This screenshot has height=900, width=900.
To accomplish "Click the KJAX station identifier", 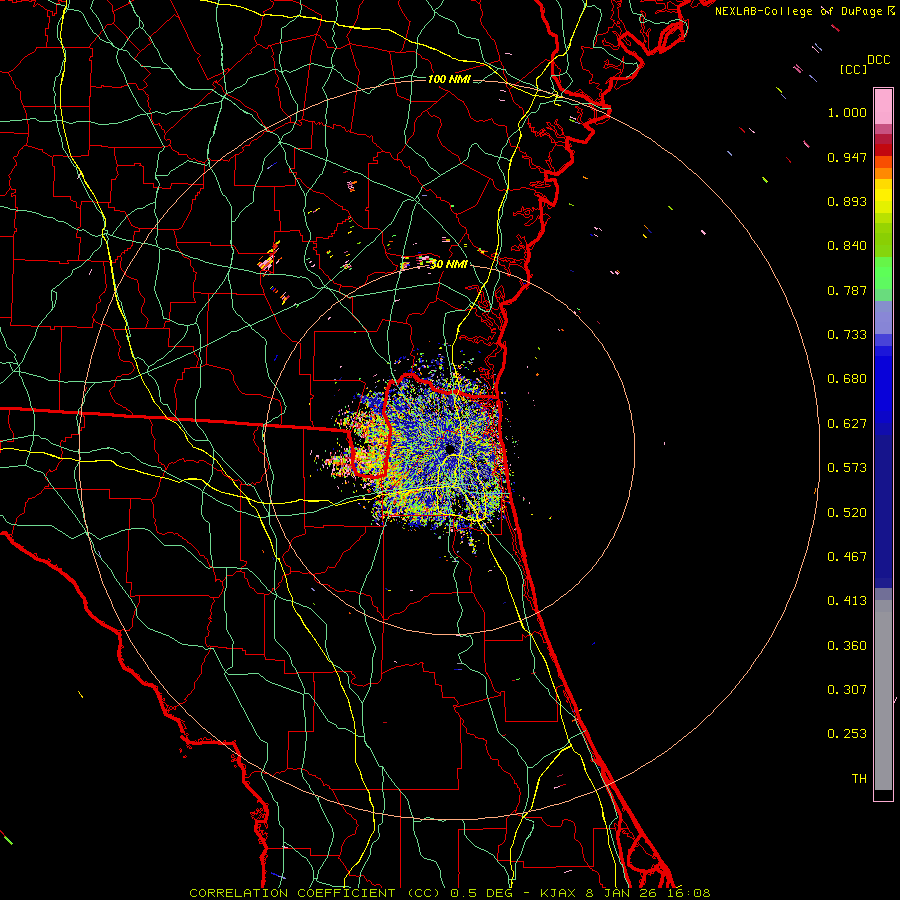I will 560,893.
